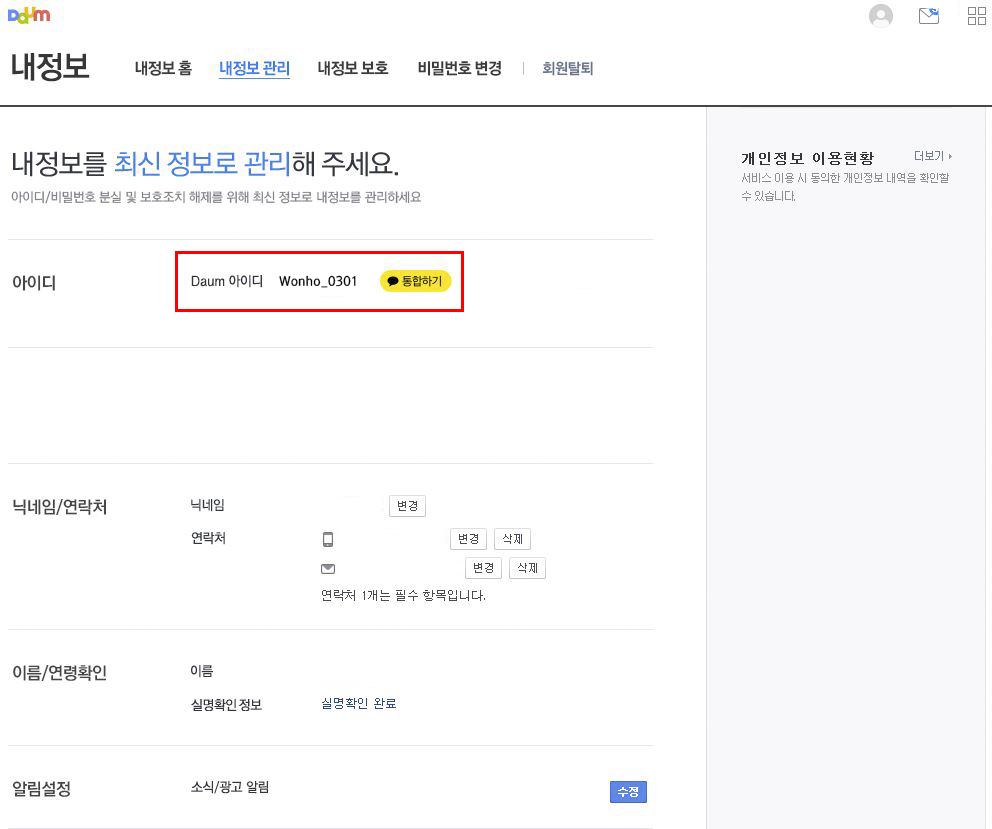
Task: Open the user profile avatar icon
Action: pos(881,16)
